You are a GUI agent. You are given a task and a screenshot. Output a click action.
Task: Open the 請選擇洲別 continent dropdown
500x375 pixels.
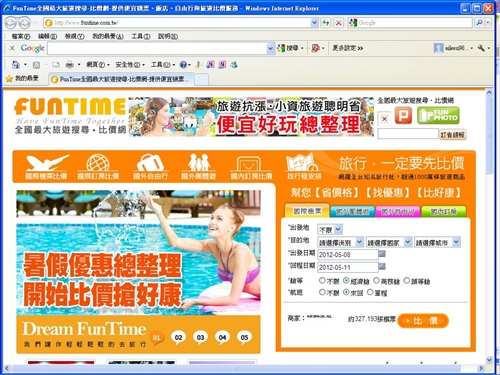pyautogui.click(x=340, y=242)
